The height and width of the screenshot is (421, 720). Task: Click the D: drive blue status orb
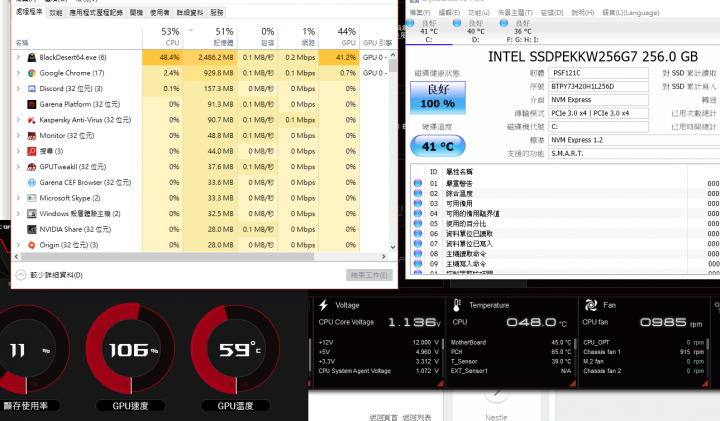457,23
